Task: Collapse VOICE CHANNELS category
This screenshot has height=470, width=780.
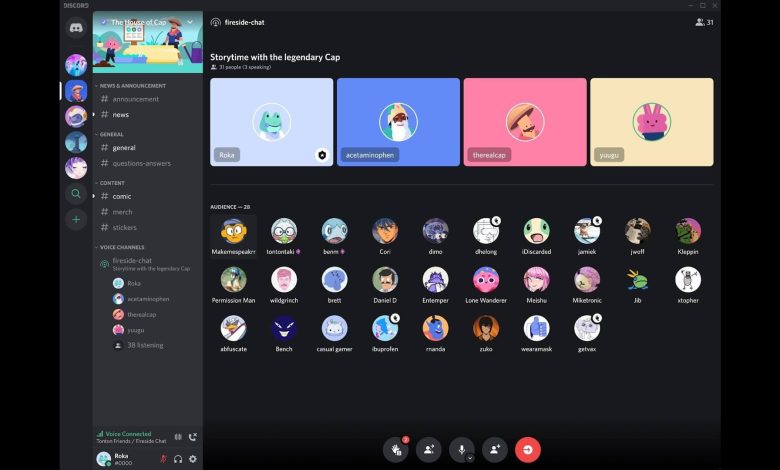Action: pyautogui.click(x=120, y=247)
